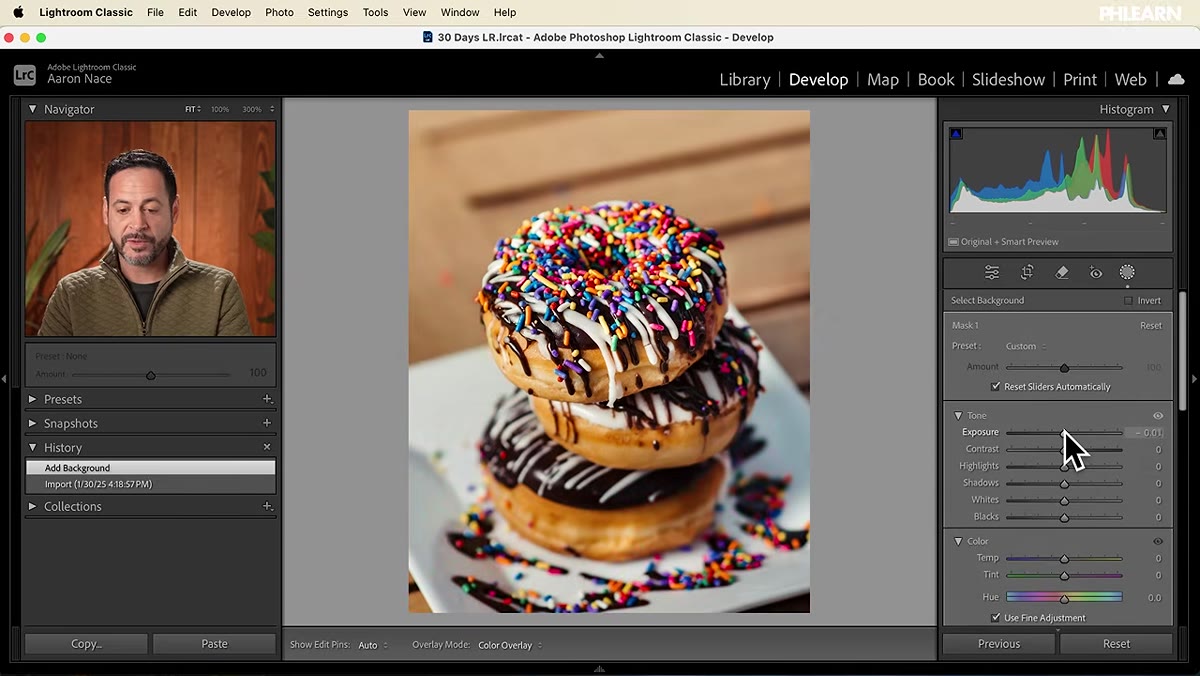Viewport: 1200px width, 676px height.
Task: Add a new snapshot with plus icon
Action: click(267, 423)
